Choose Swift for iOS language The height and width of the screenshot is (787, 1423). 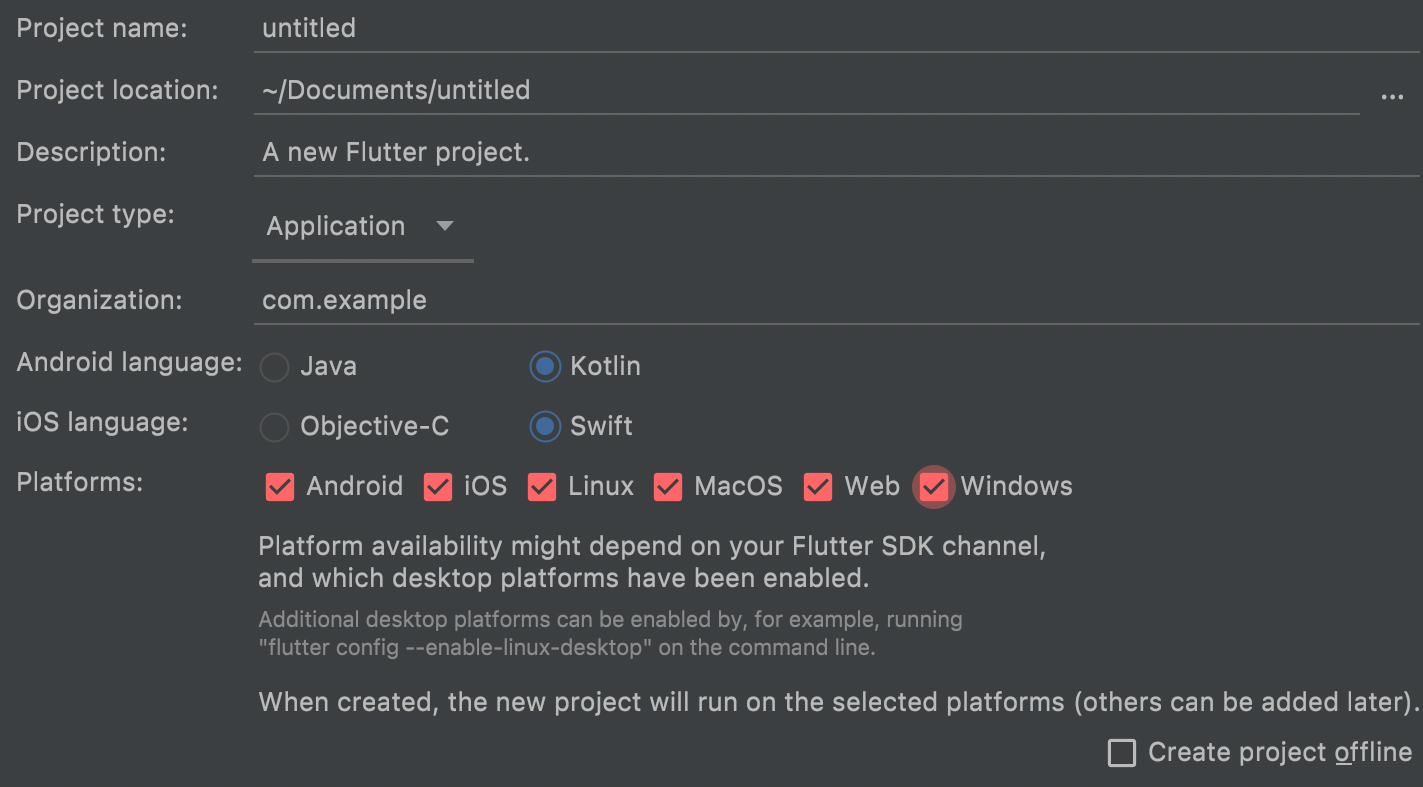[581, 427]
